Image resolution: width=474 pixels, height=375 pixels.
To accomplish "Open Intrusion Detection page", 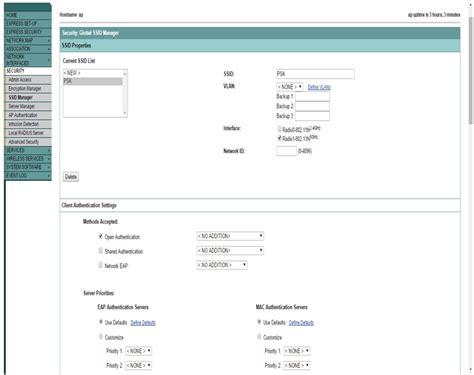I will pos(28,124).
